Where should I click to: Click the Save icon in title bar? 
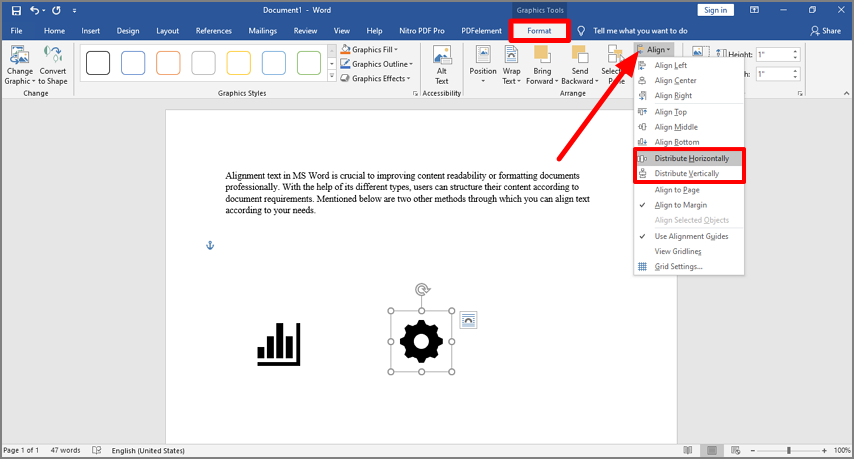click(x=16, y=10)
